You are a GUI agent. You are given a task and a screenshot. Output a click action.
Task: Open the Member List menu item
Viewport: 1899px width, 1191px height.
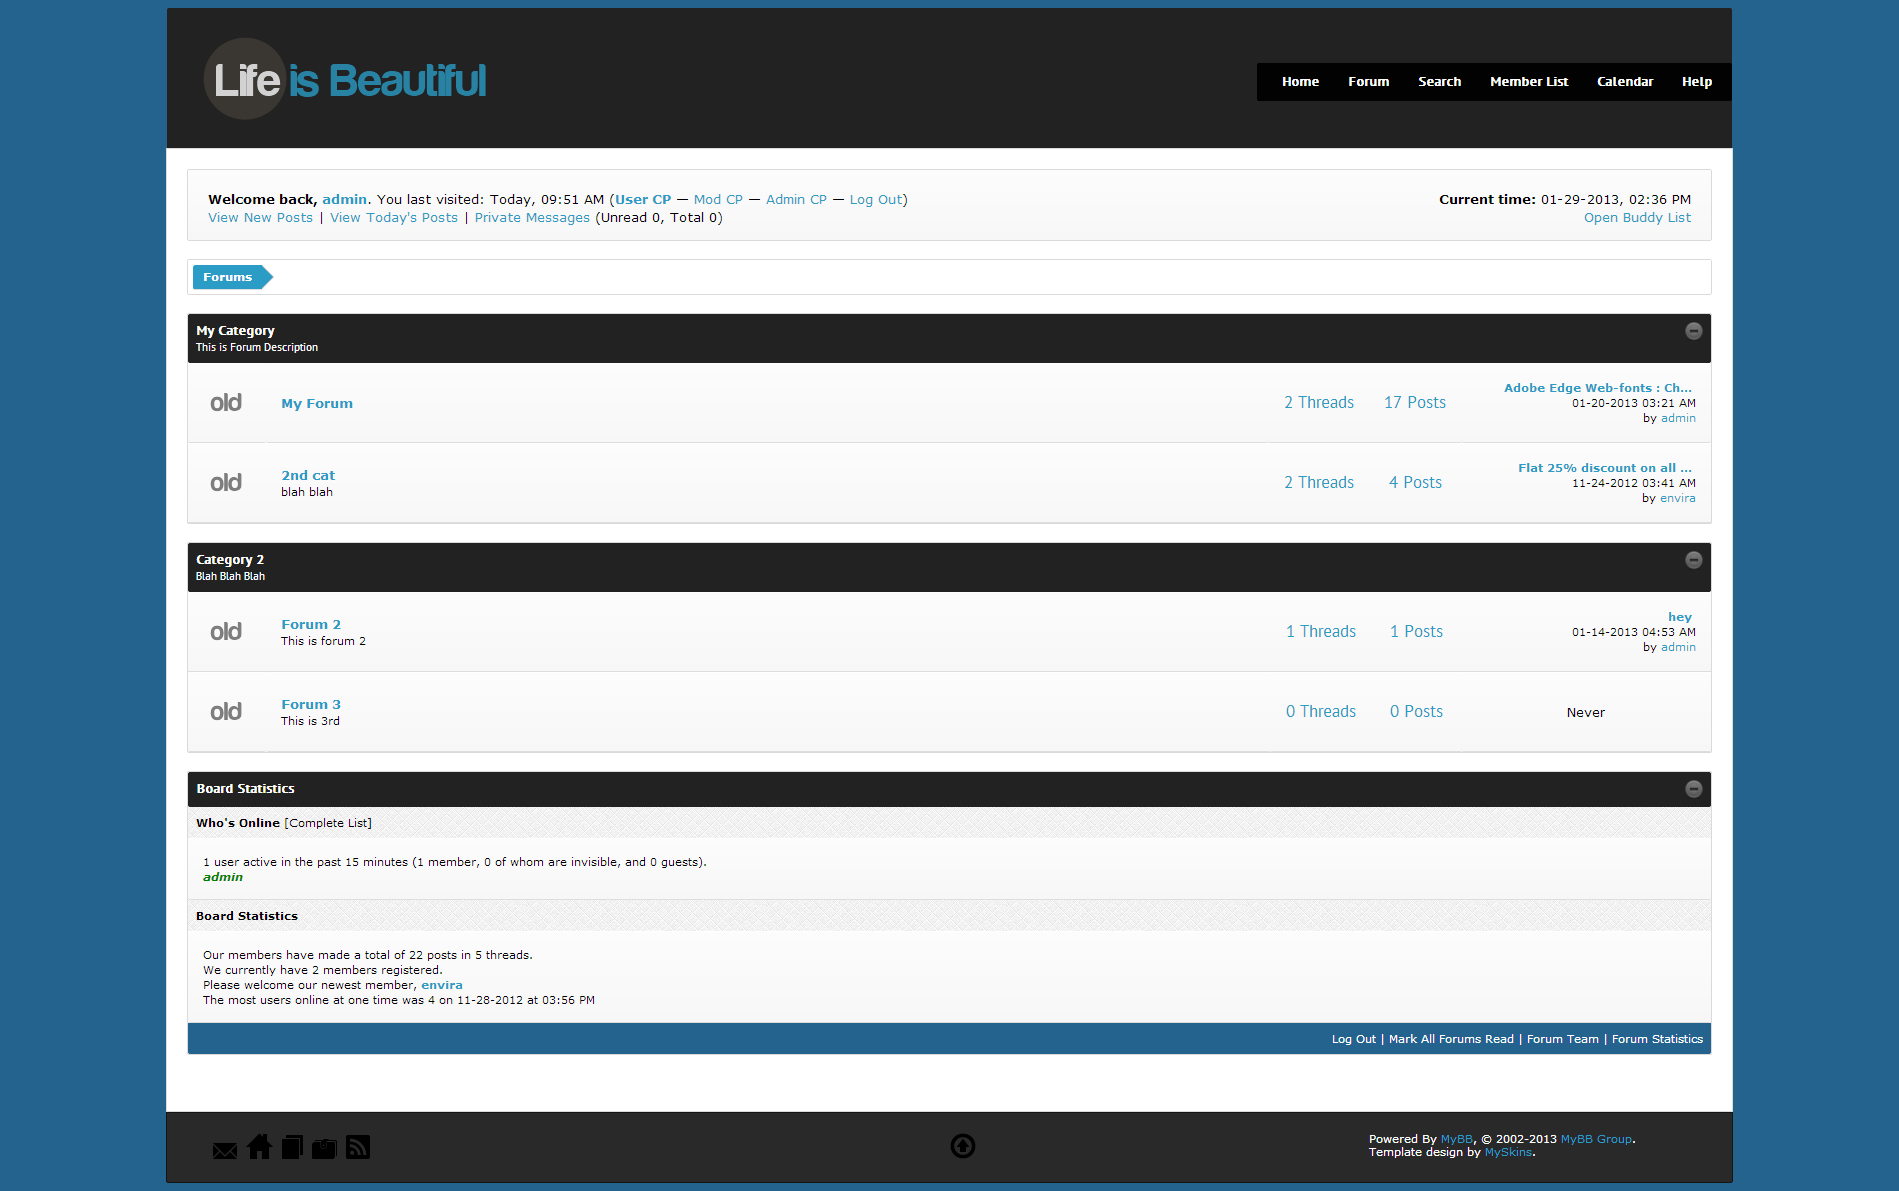(x=1528, y=82)
